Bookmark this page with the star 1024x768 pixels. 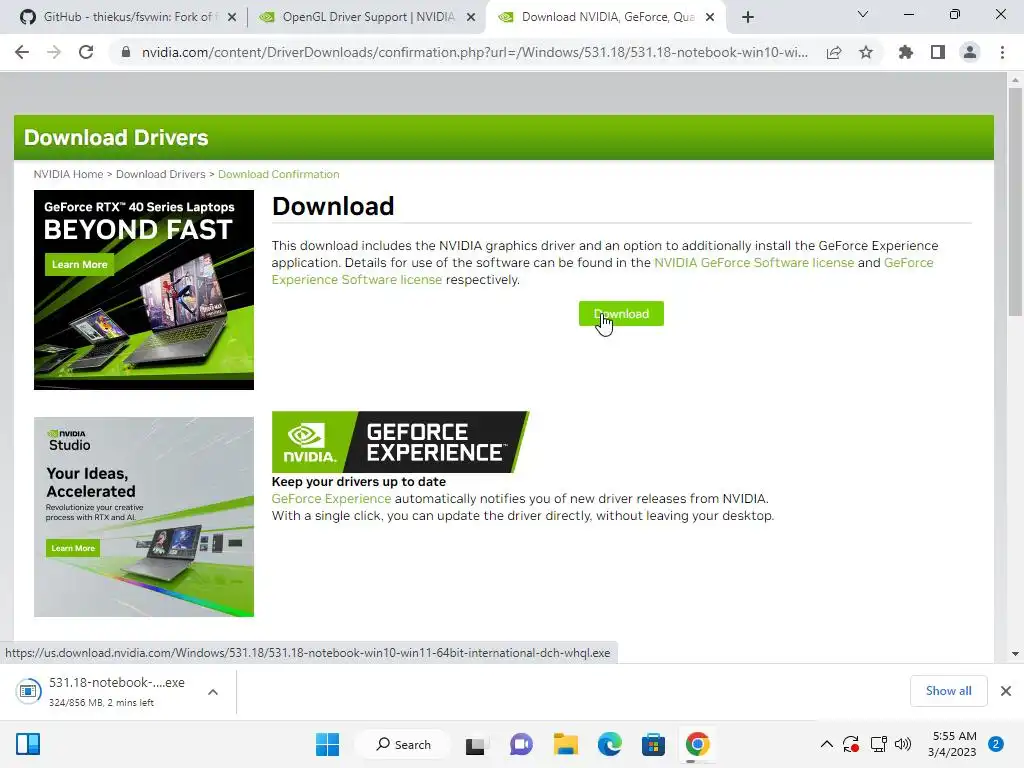[x=866, y=52]
